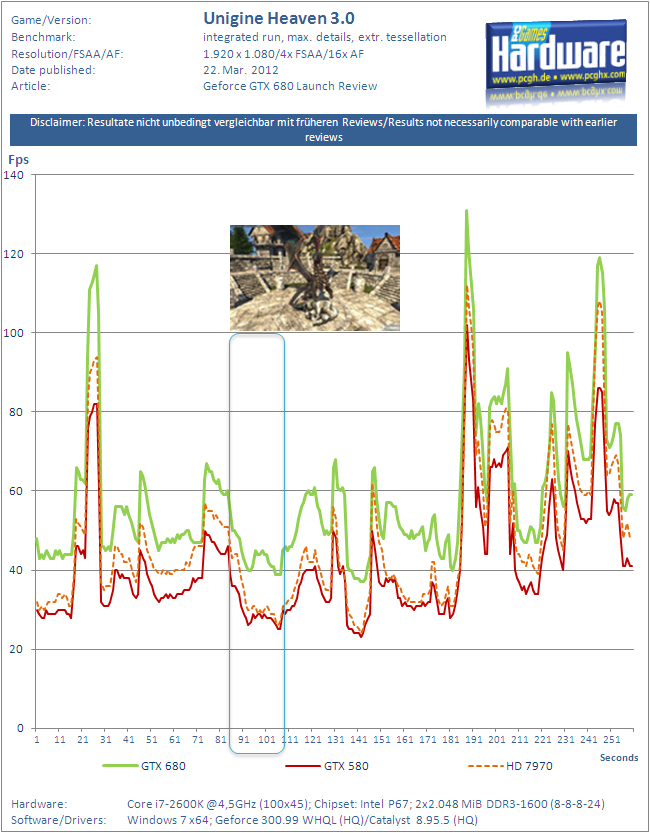This screenshot has height=833, width=650.
Task: Click the GTX 680 peak near 131 fps
Action: coord(466,211)
